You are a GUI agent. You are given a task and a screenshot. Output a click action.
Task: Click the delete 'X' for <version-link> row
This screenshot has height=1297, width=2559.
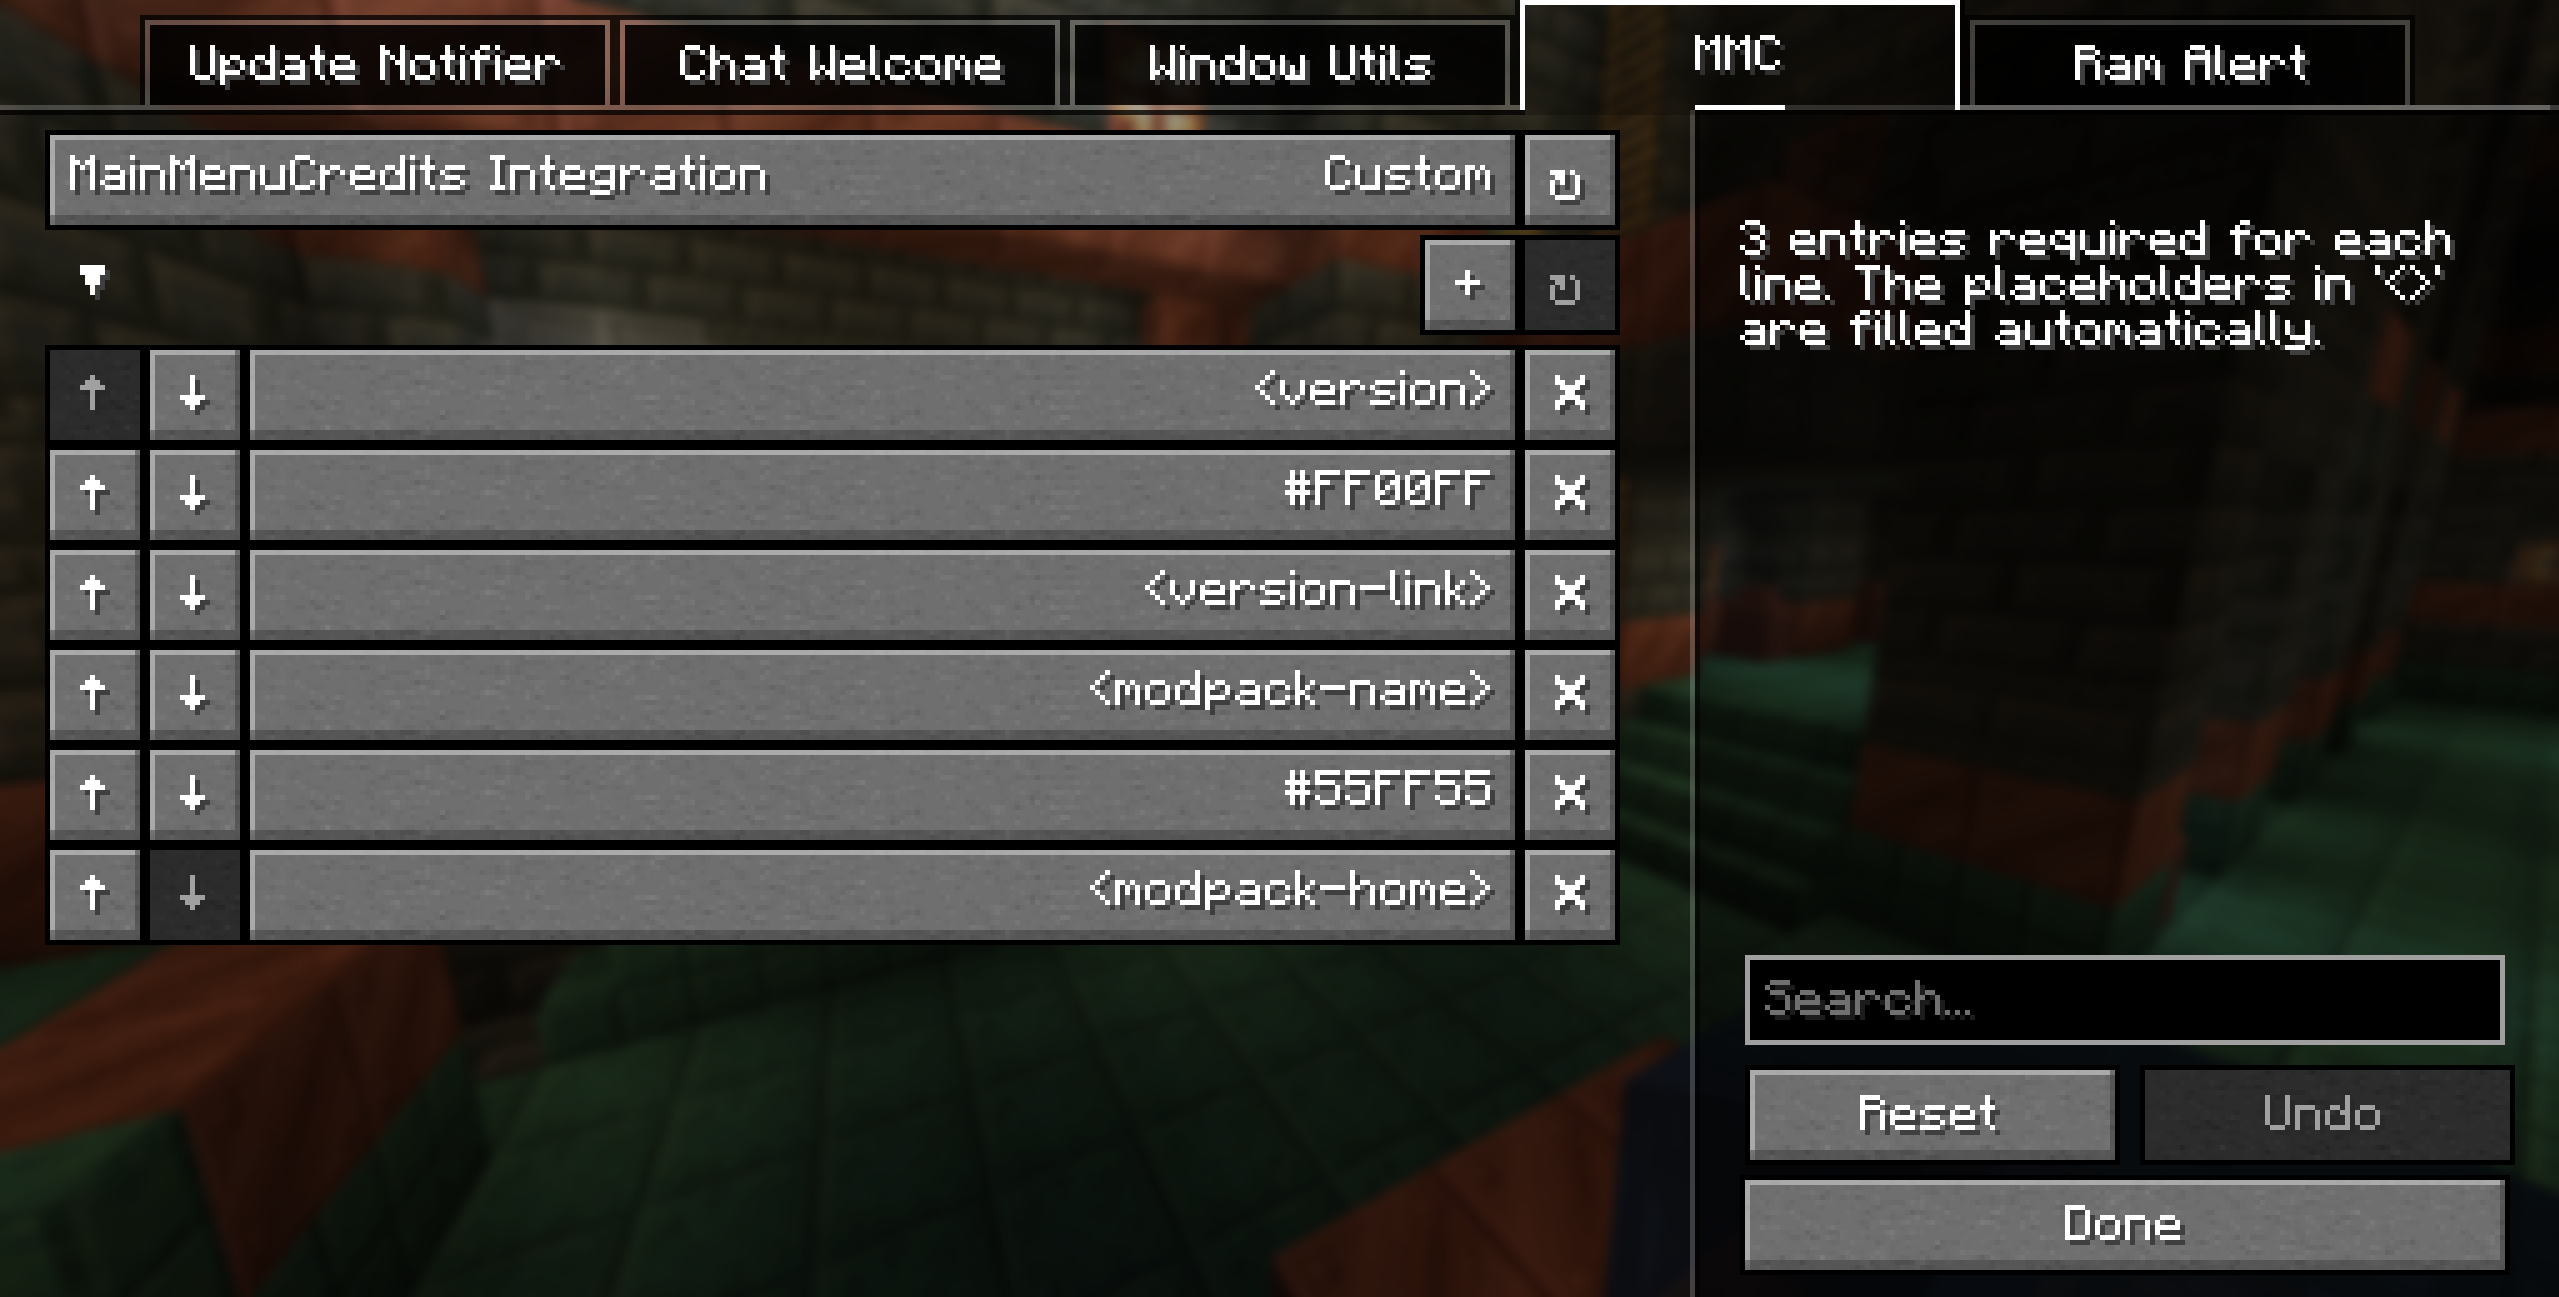[1568, 592]
